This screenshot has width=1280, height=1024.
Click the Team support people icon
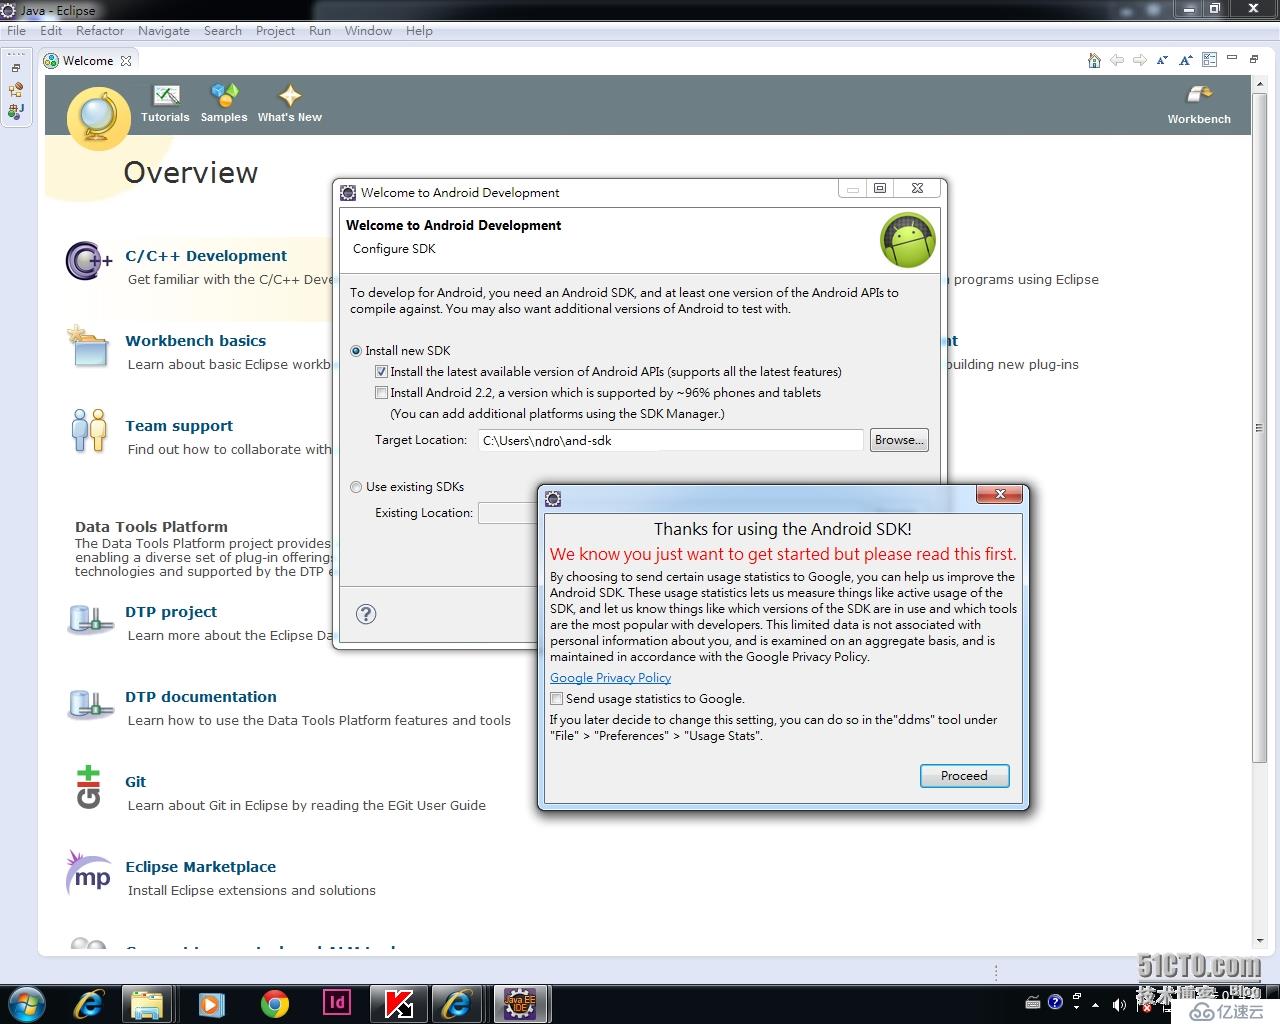(x=89, y=431)
